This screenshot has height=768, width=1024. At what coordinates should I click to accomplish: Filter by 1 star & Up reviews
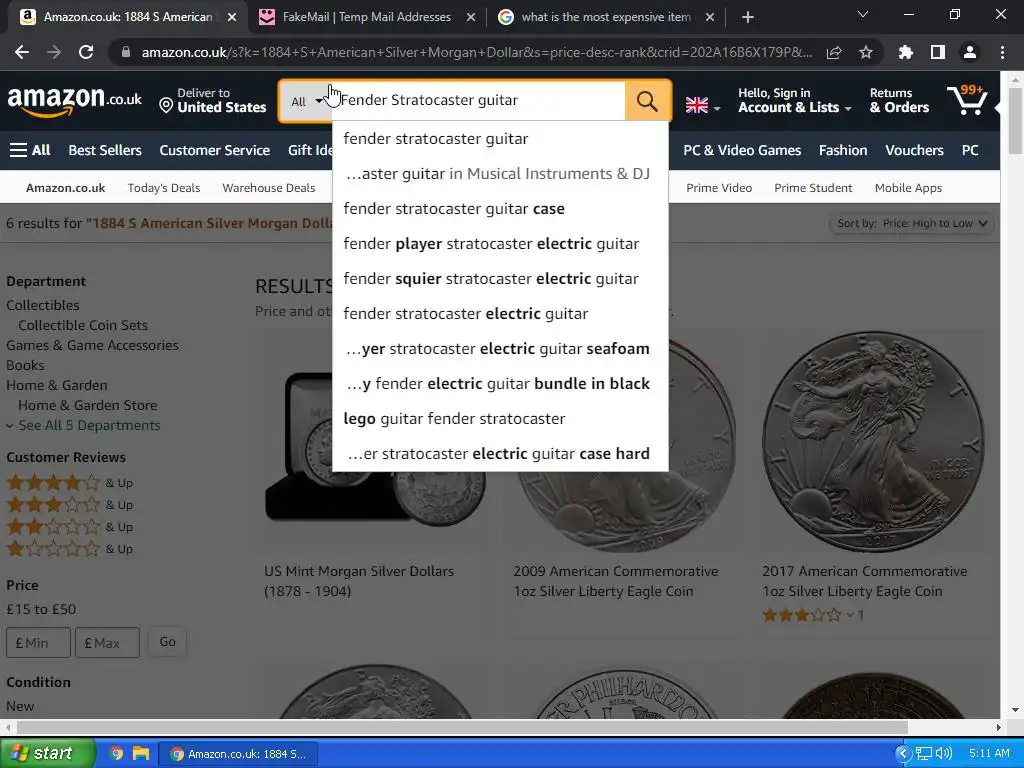(x=69, y=549)
